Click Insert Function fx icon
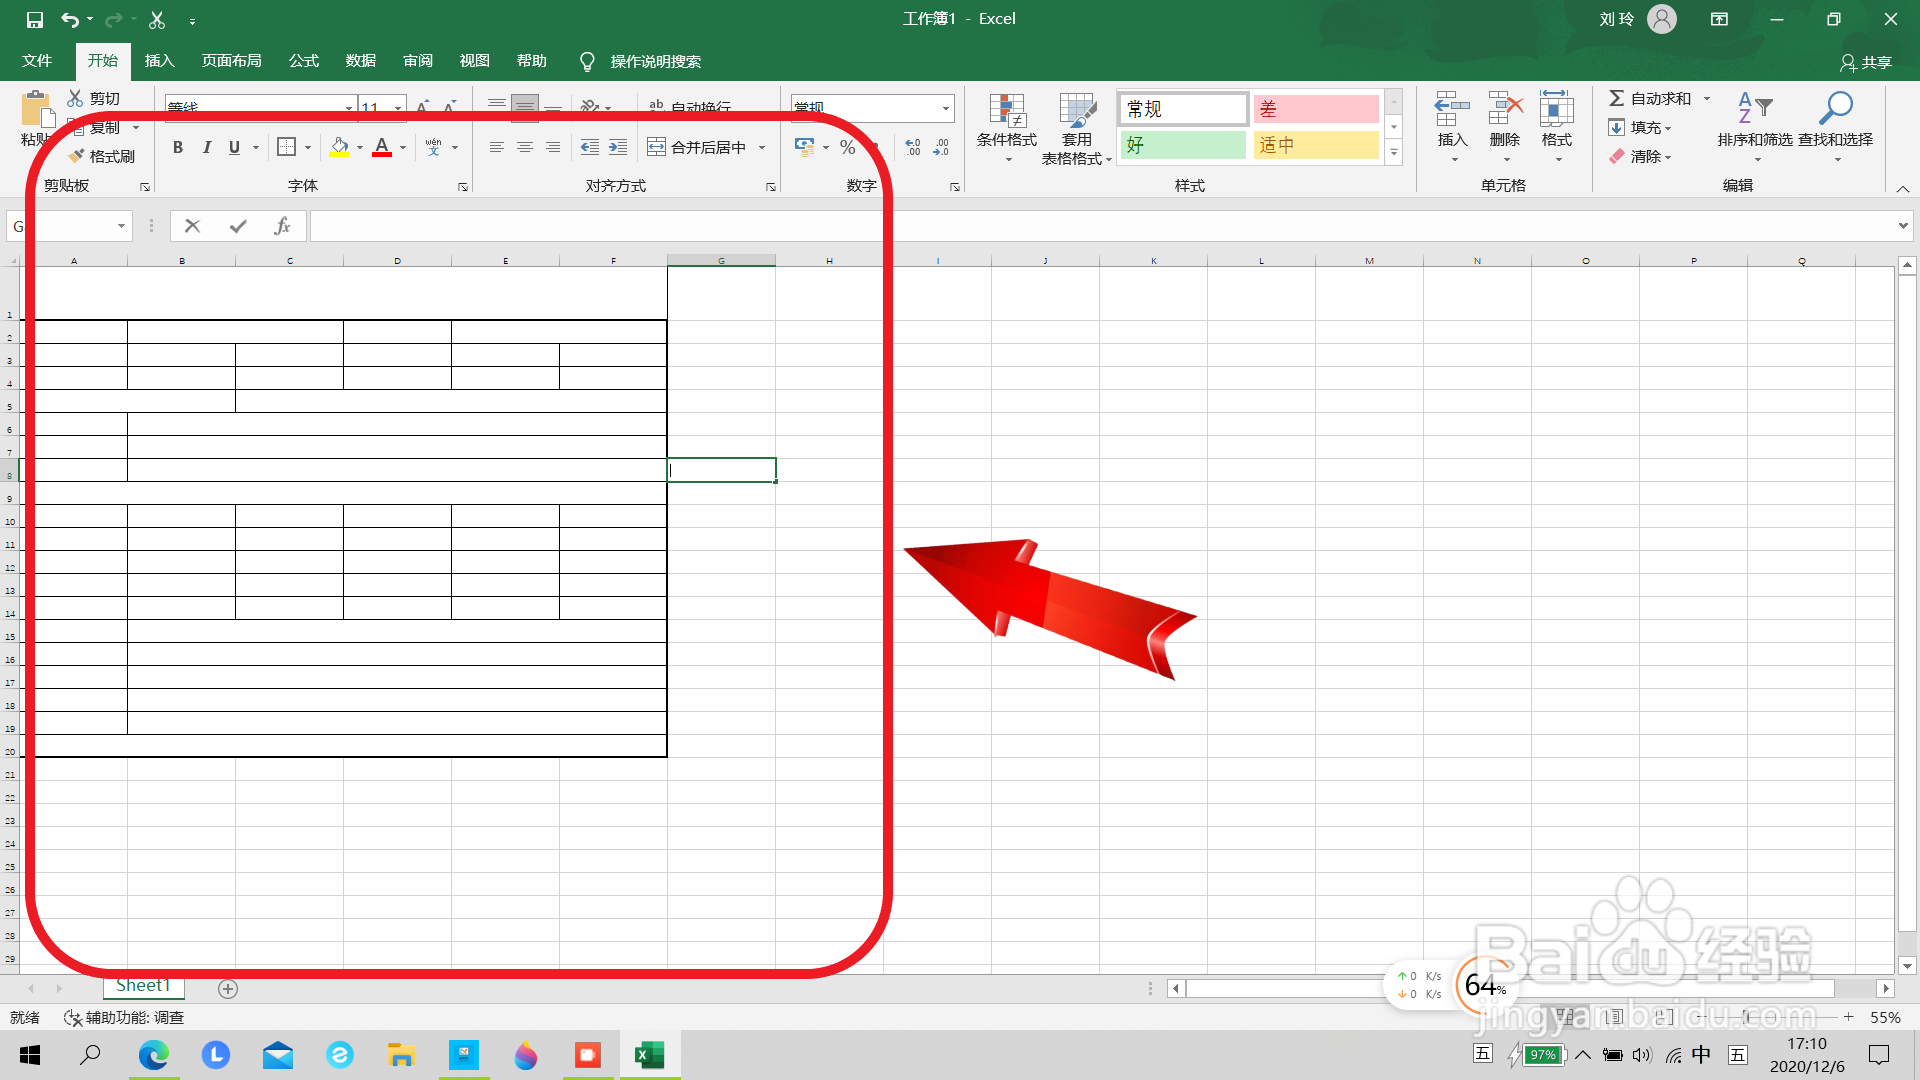Viewport: 1920px width, 1080px height. click(282, 226)
